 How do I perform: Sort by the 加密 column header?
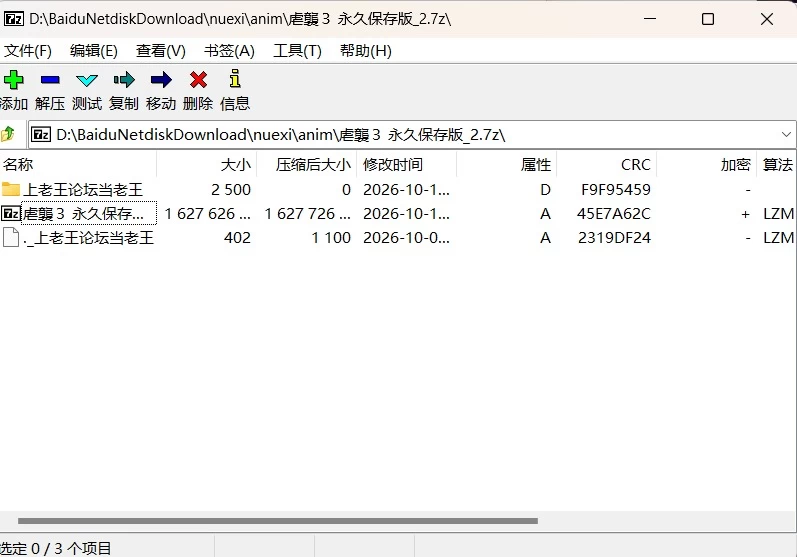(707, 164)
